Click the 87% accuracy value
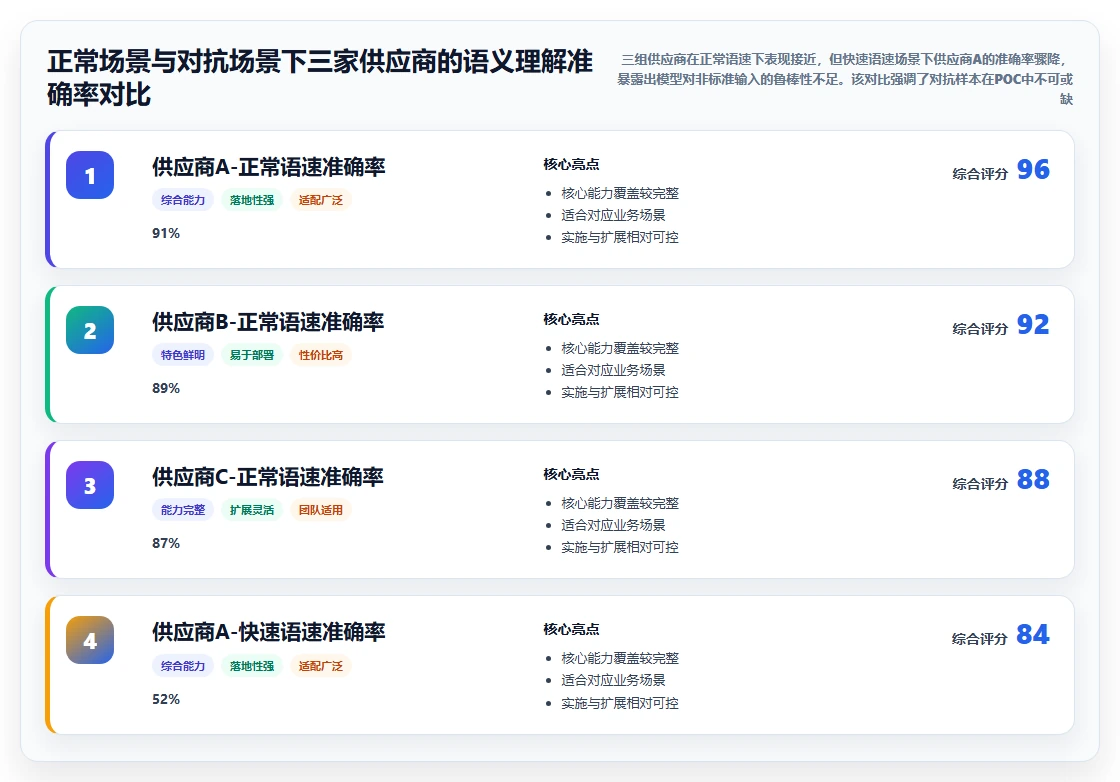Viewport: 1120px width, 782px height. (166, 543)
